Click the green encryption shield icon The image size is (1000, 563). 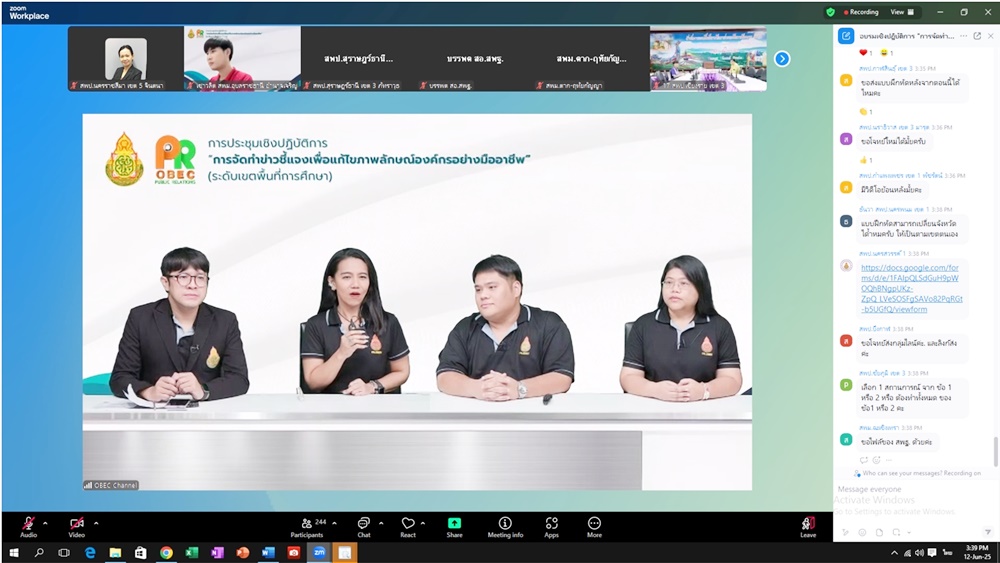pyautogui.click(x=830, y=11)
